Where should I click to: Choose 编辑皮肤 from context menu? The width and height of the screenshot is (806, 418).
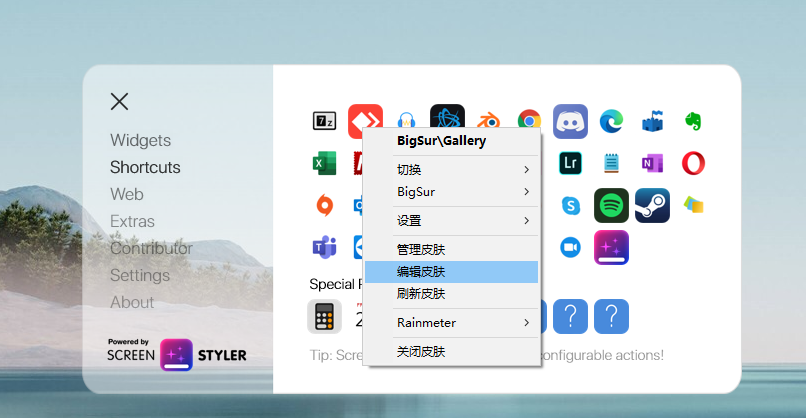(452, 272)
